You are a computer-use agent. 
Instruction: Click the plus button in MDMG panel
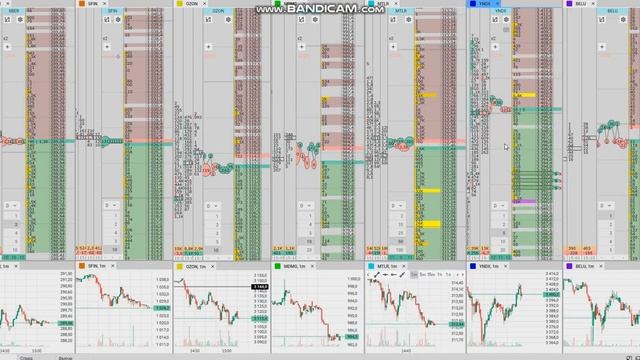(302, 47)
